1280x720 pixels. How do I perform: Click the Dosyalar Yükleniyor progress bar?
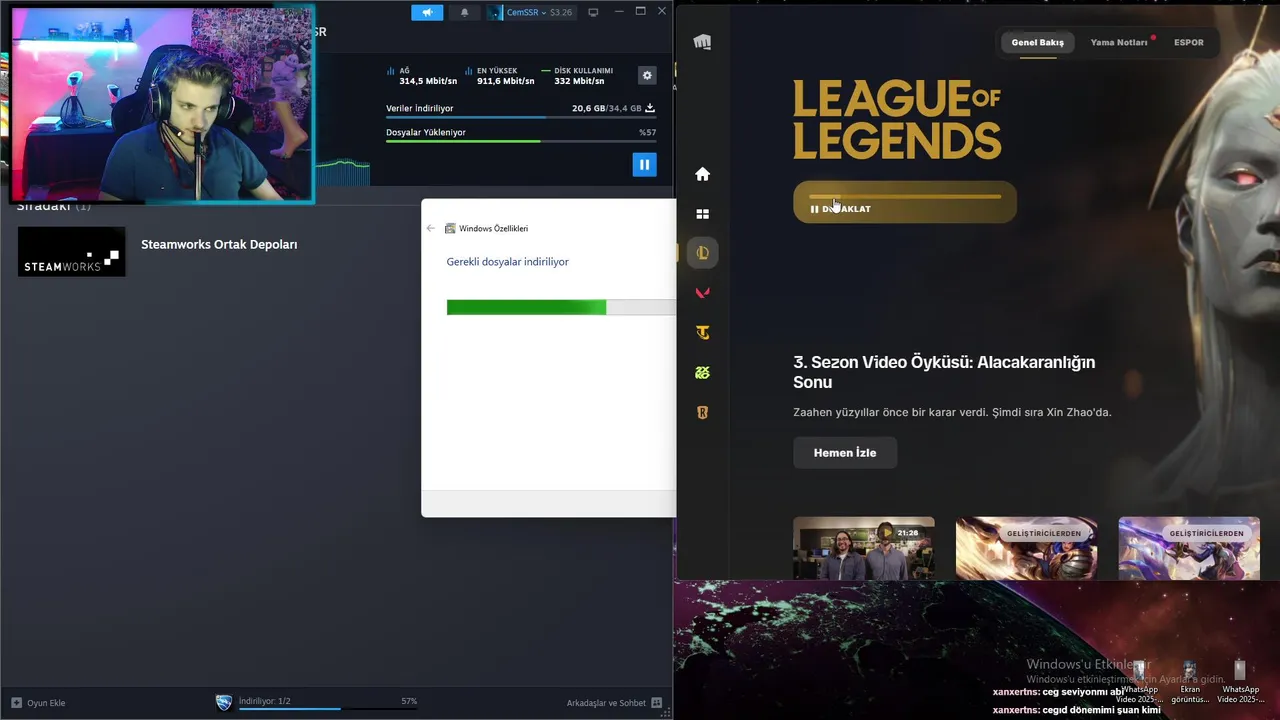521,141
